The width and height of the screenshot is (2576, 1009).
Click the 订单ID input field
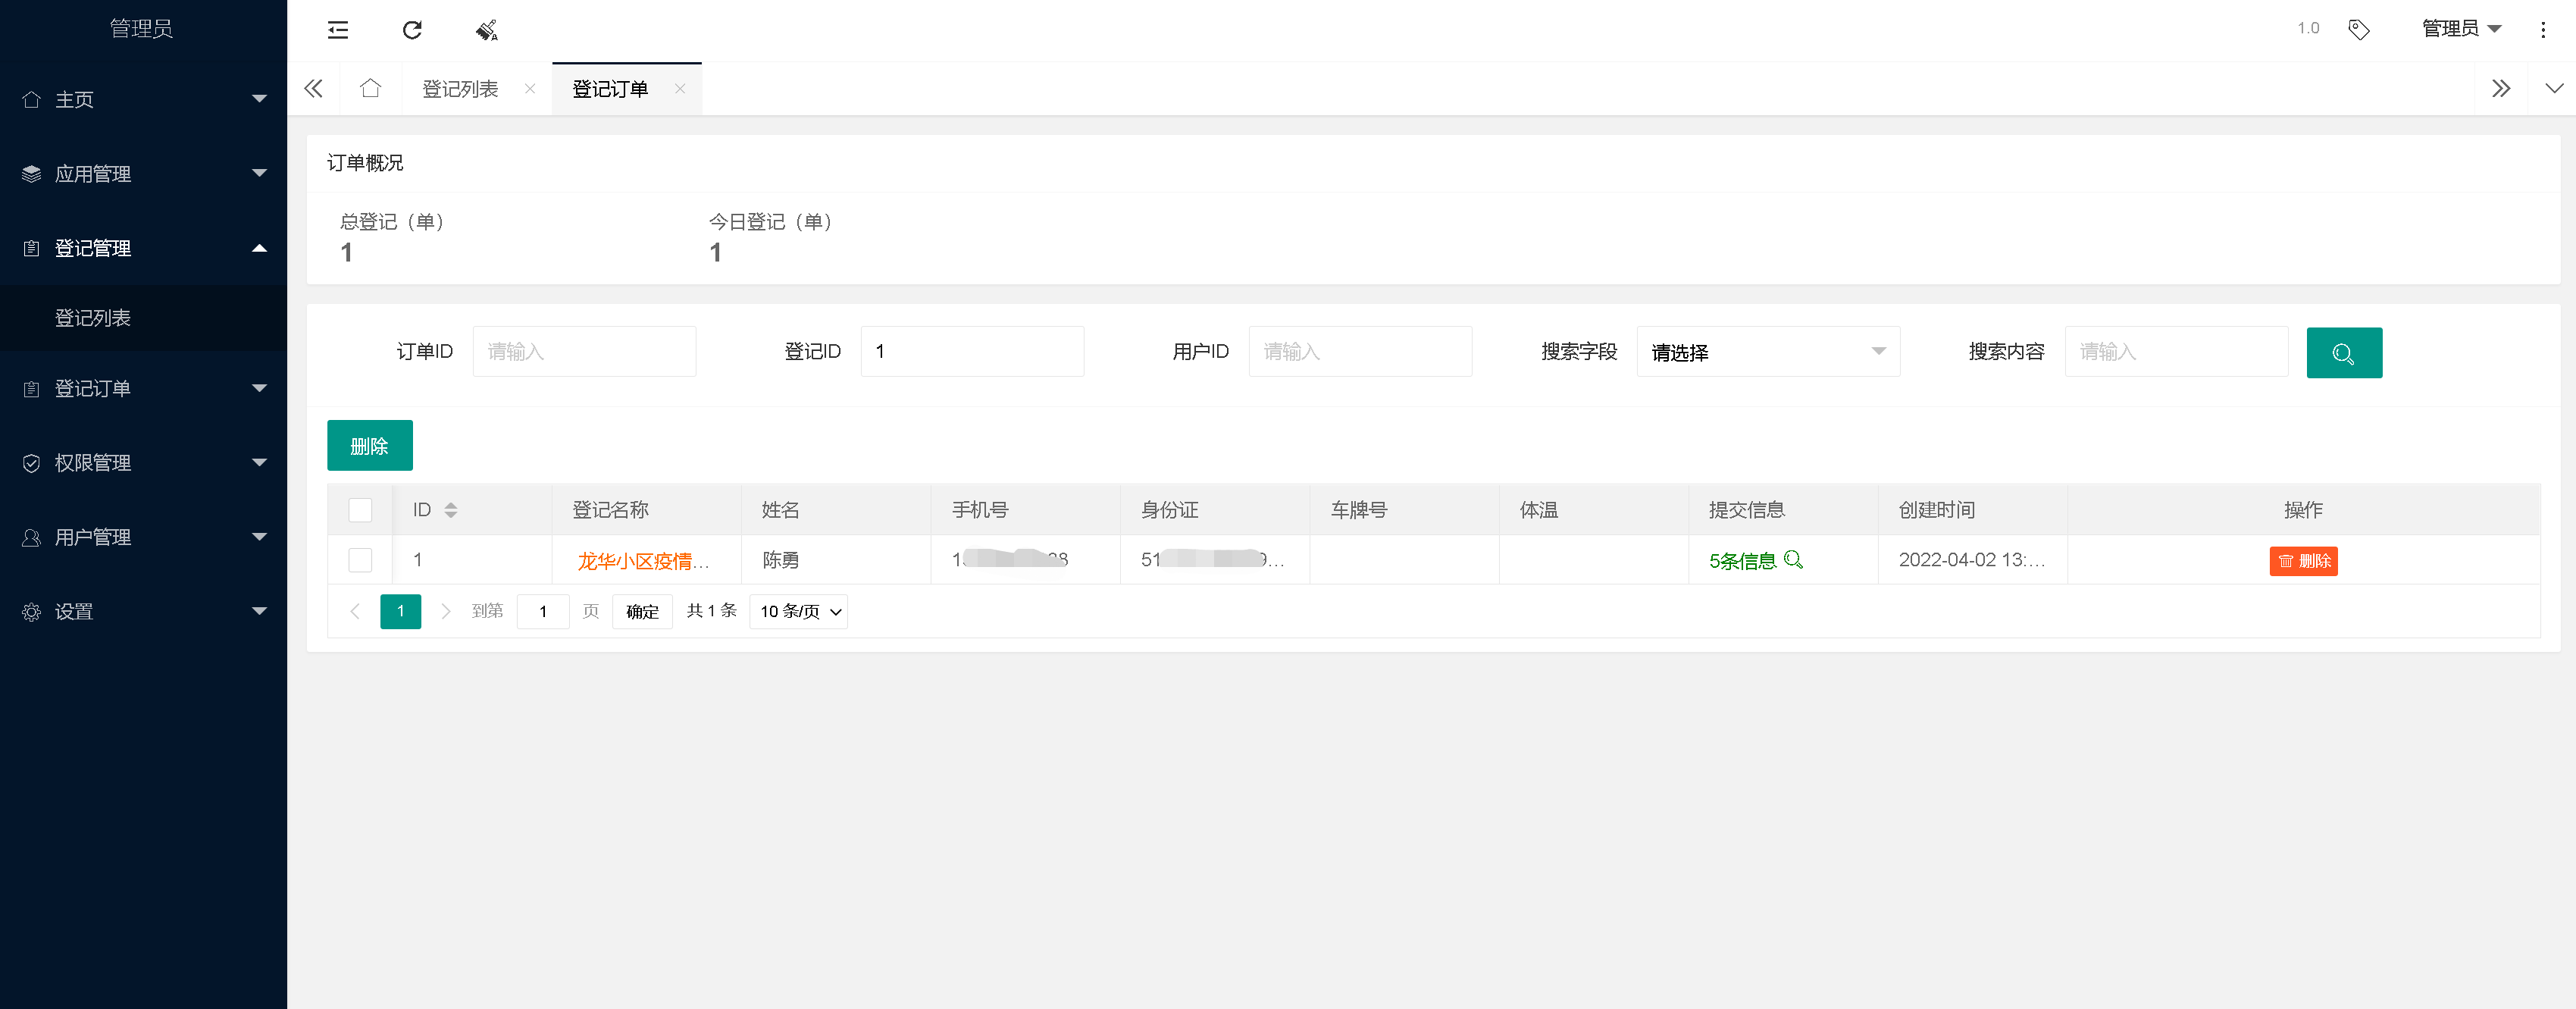click(x=584, y=352)
